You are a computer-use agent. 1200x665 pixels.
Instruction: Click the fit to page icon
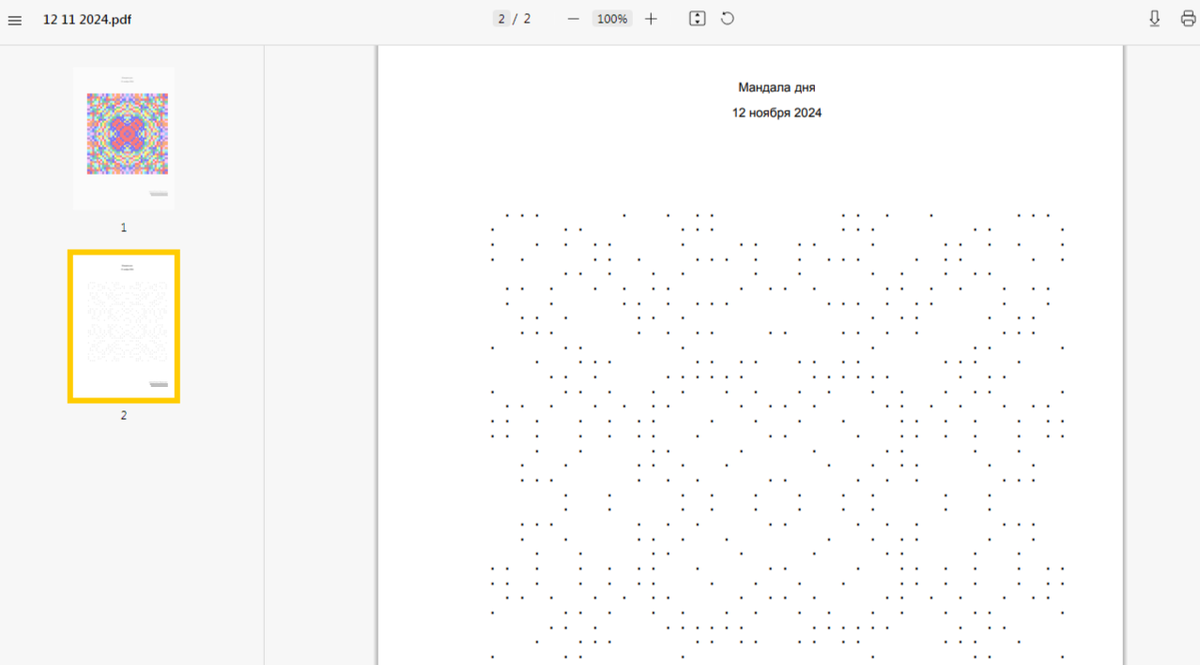tap(698, 19)
